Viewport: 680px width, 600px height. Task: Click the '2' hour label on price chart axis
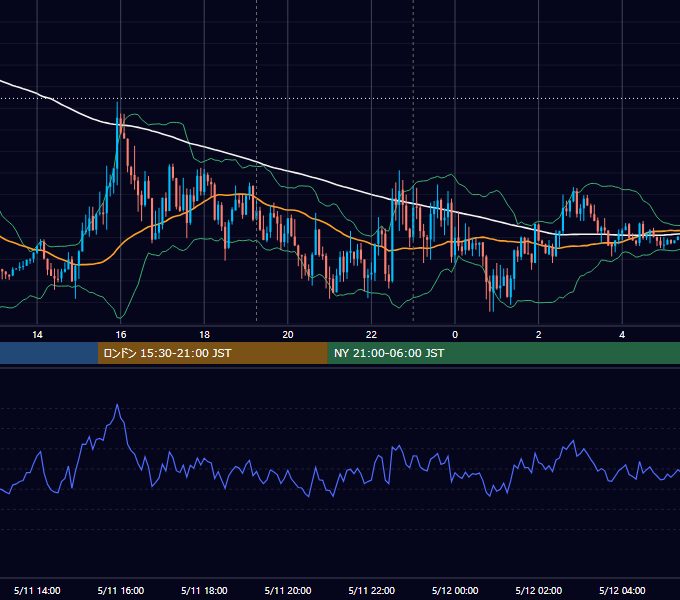click(x=539, y=335)
